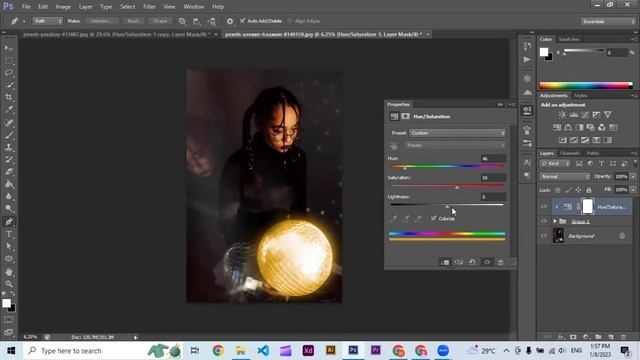Viewport: 640px width, 360px height.
Task: Toggle Auto Add/Delete checkbox
Action: pyautogui.click(x=243, y=21)
